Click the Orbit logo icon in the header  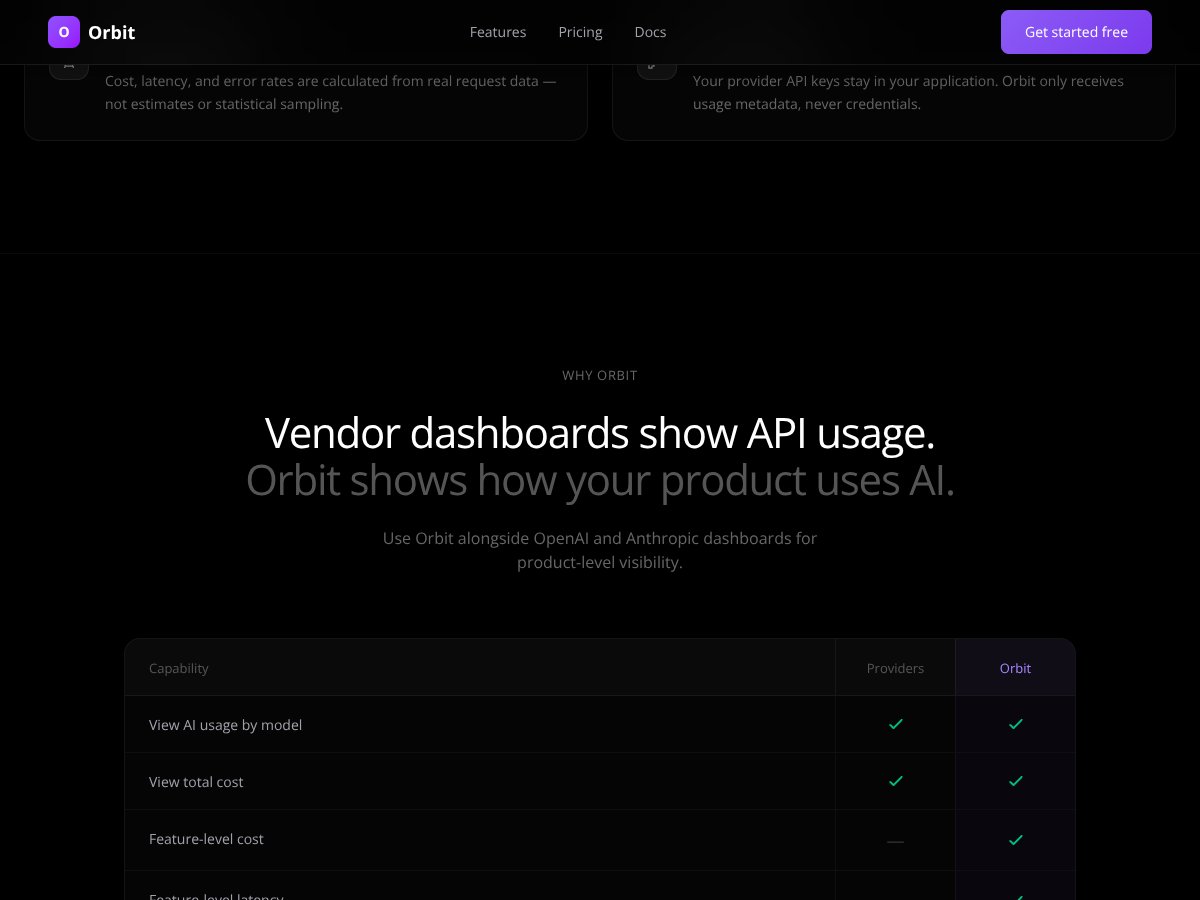click(x=64, y=32)
